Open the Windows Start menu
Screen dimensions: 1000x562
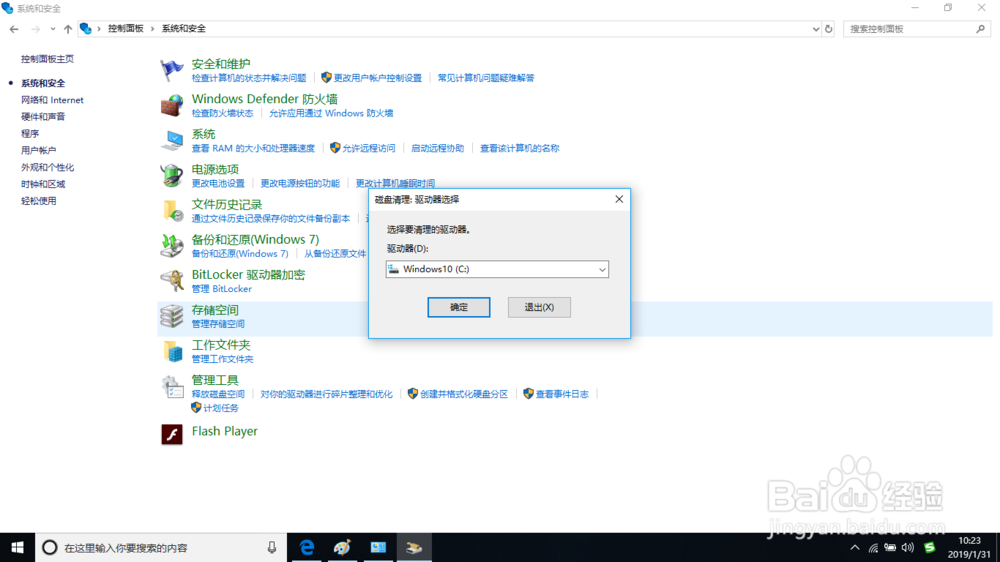(x=17, y=547)
